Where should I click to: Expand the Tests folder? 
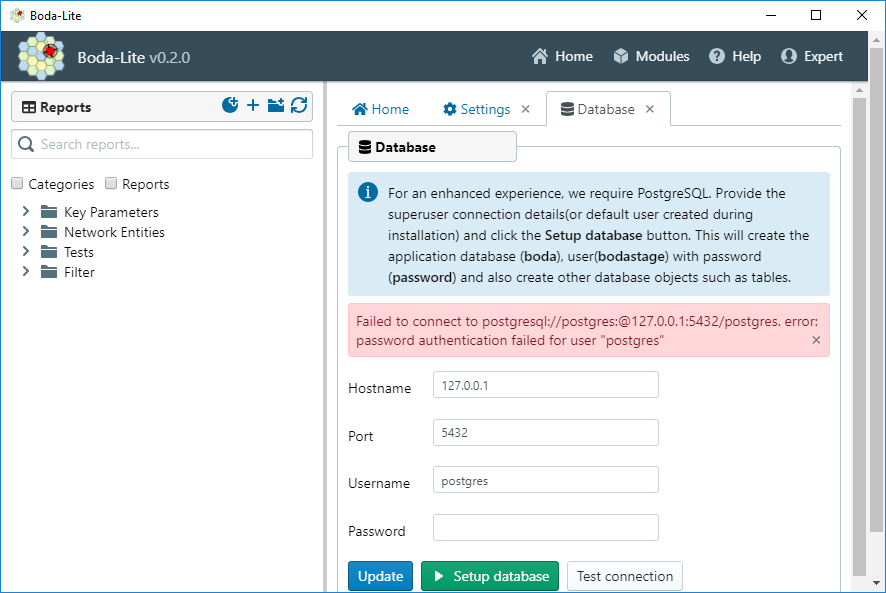pos(25,252)
